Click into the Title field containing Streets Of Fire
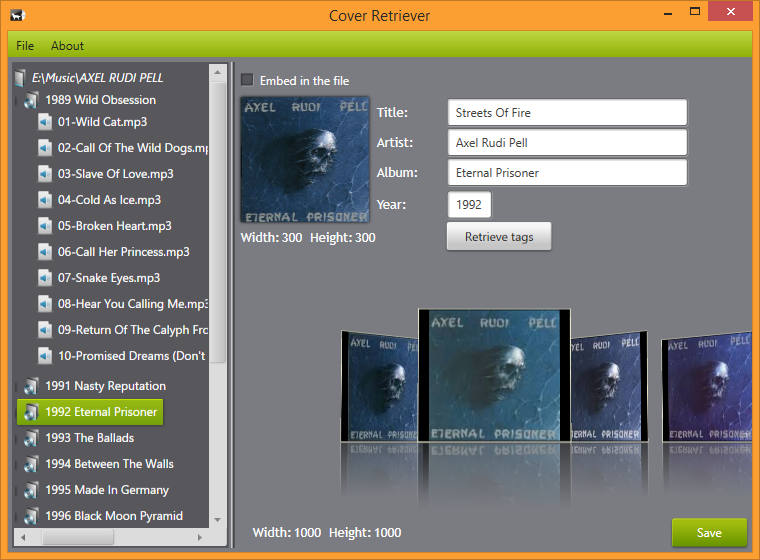 point(567,112)
